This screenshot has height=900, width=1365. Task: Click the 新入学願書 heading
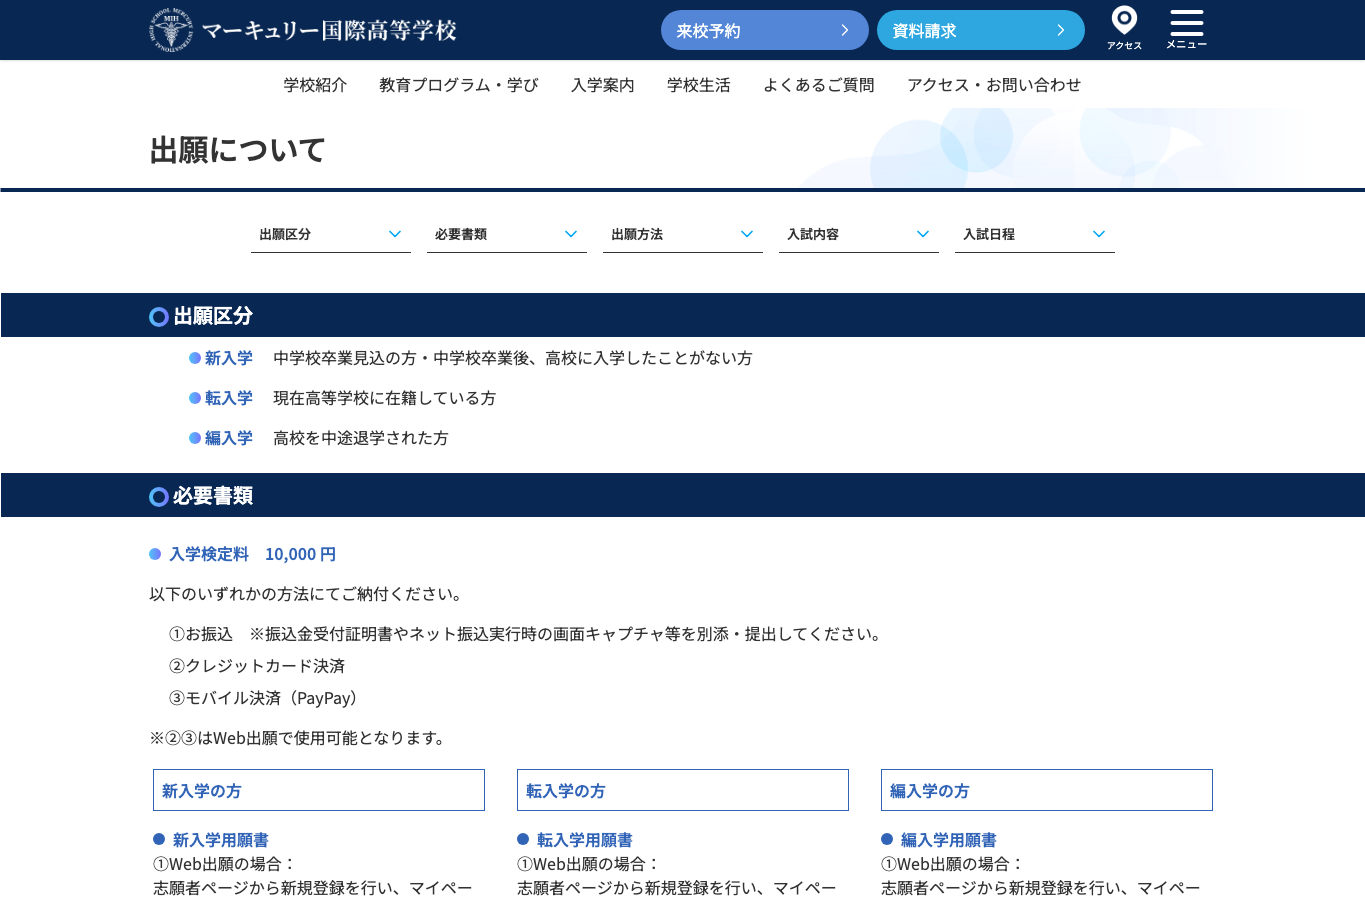point(221,840)
